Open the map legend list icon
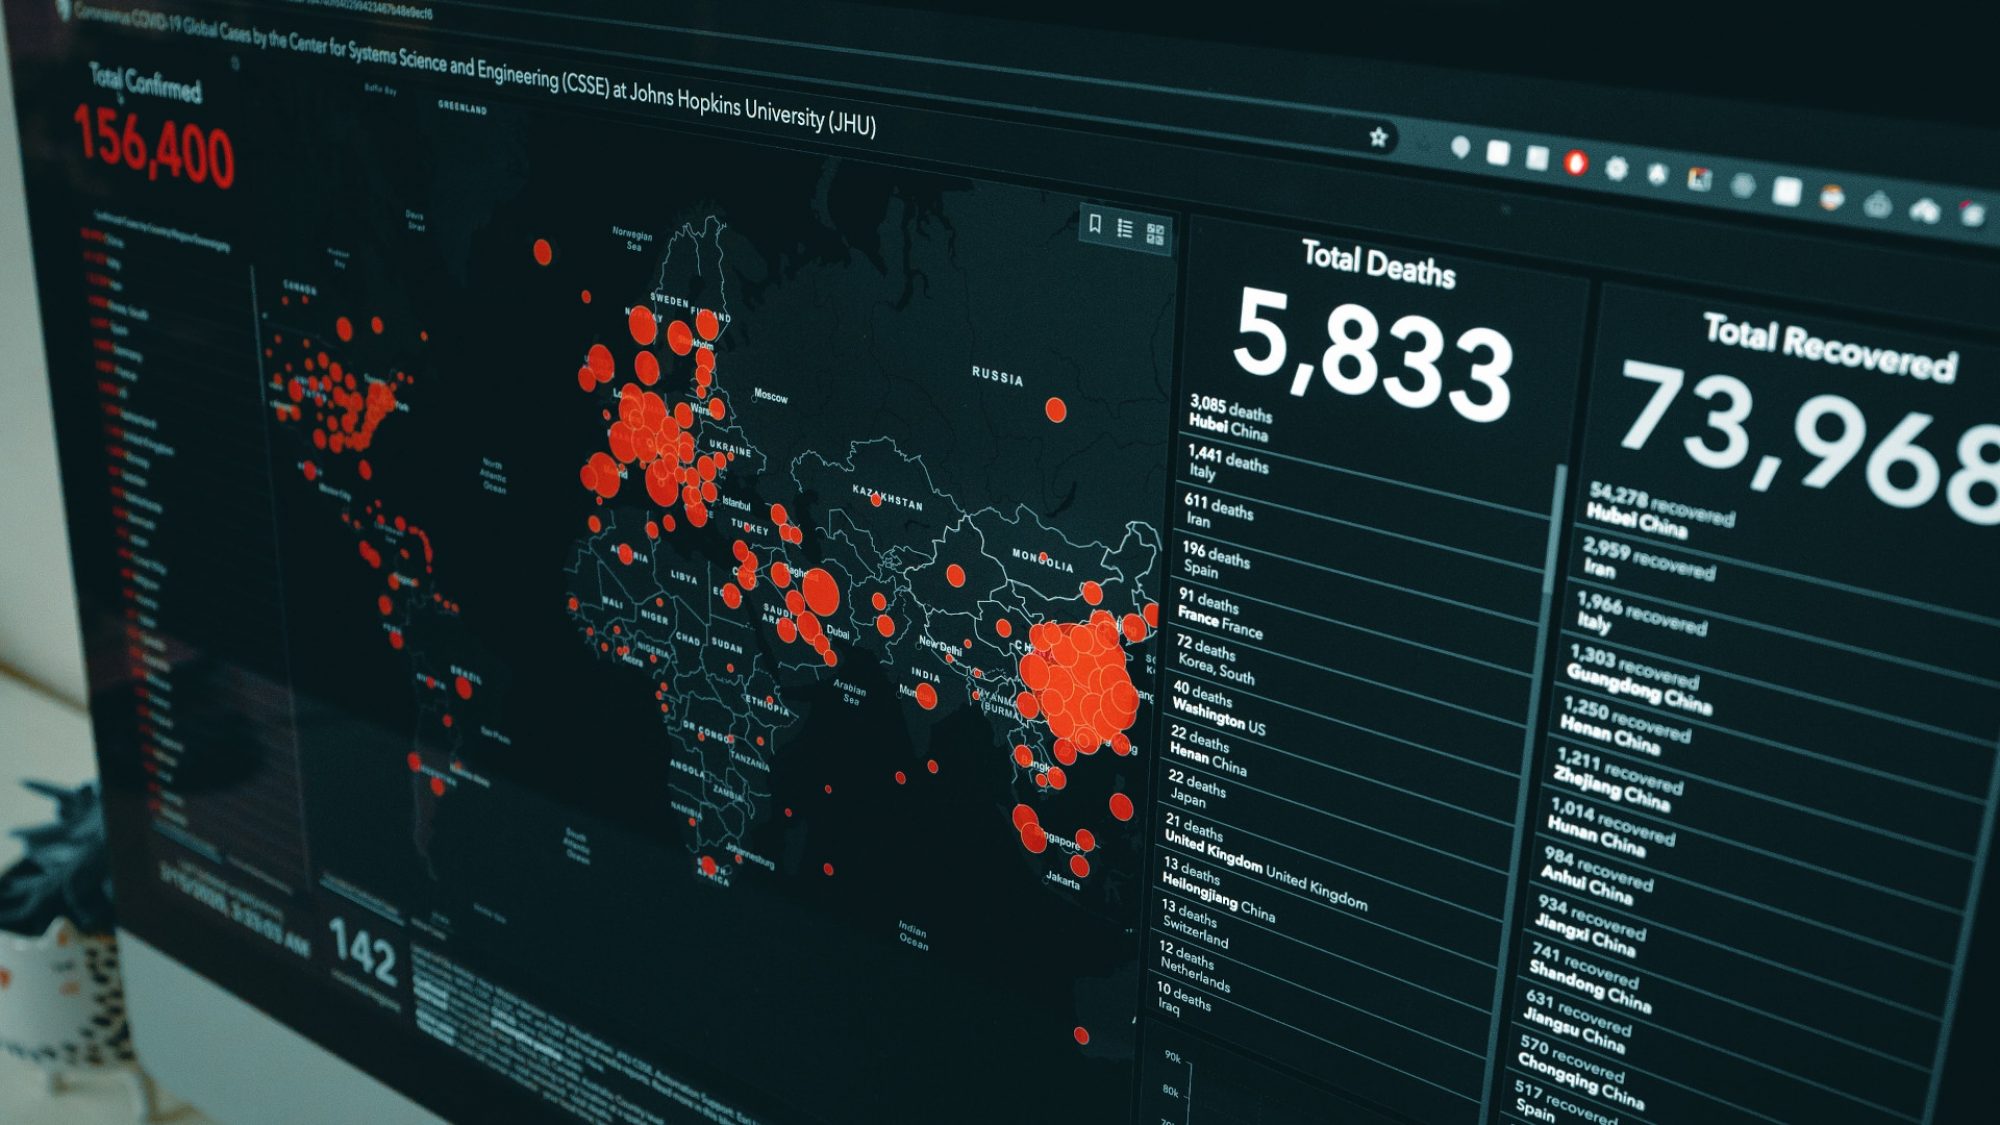Screen dimensions: 2000x1125 point(1125,229)
